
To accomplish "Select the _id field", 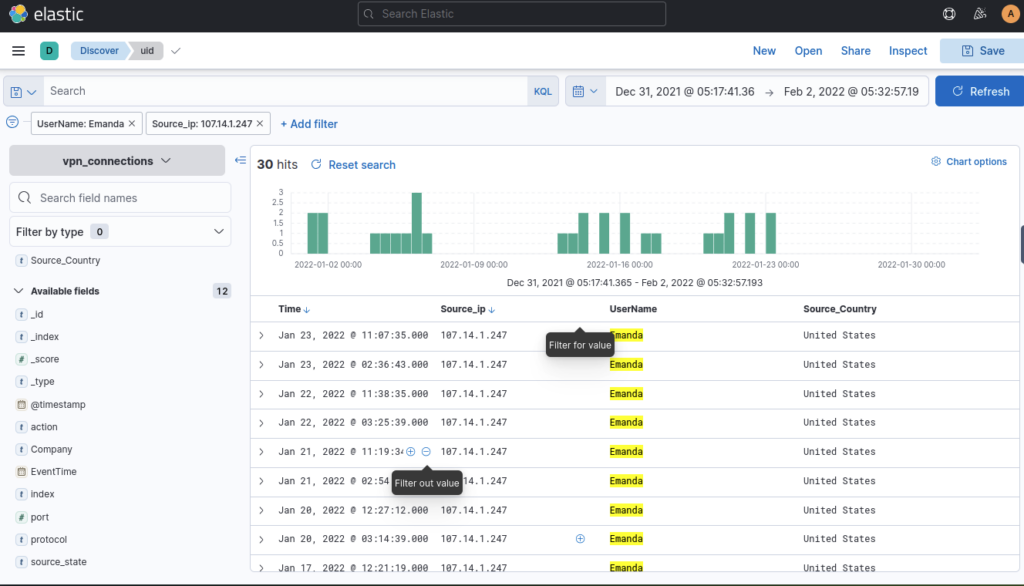I will (37, 314).
